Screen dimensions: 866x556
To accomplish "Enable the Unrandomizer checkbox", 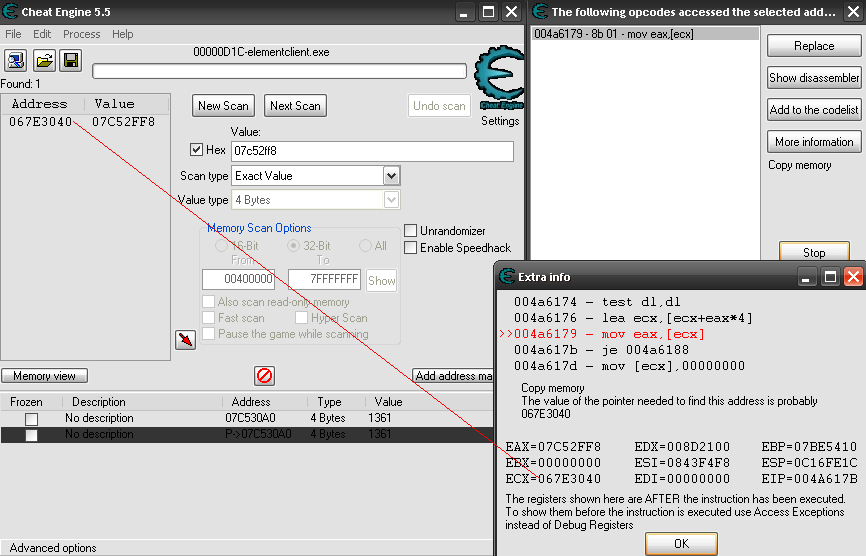I will coord(410,231).
